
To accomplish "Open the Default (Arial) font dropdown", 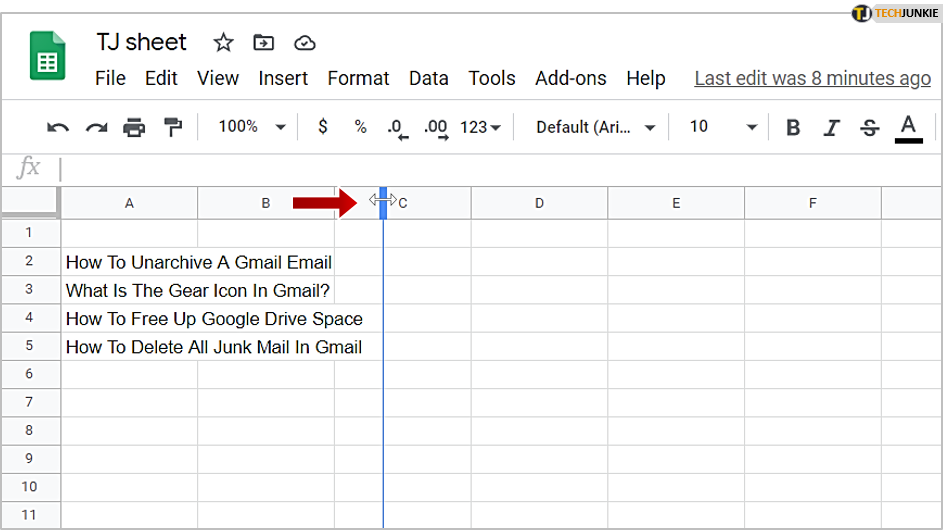I will [x=595, y=127].
